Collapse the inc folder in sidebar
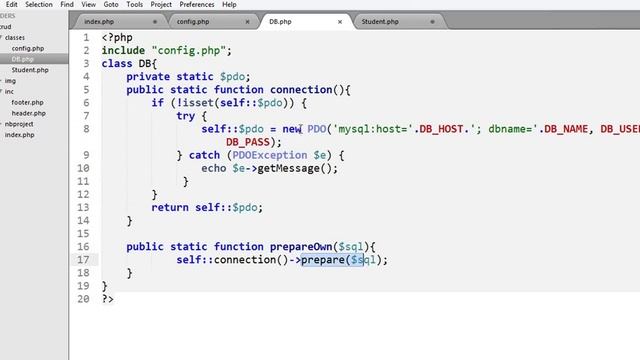The width and height of the screenshot is (640, 360). point(2,91)
